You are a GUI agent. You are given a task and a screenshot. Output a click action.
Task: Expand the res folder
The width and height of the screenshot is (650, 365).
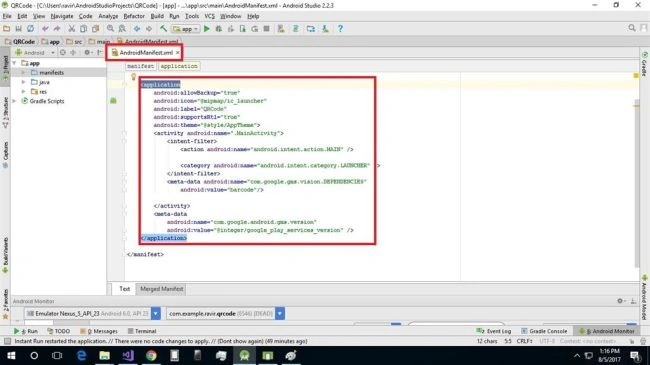24,92
